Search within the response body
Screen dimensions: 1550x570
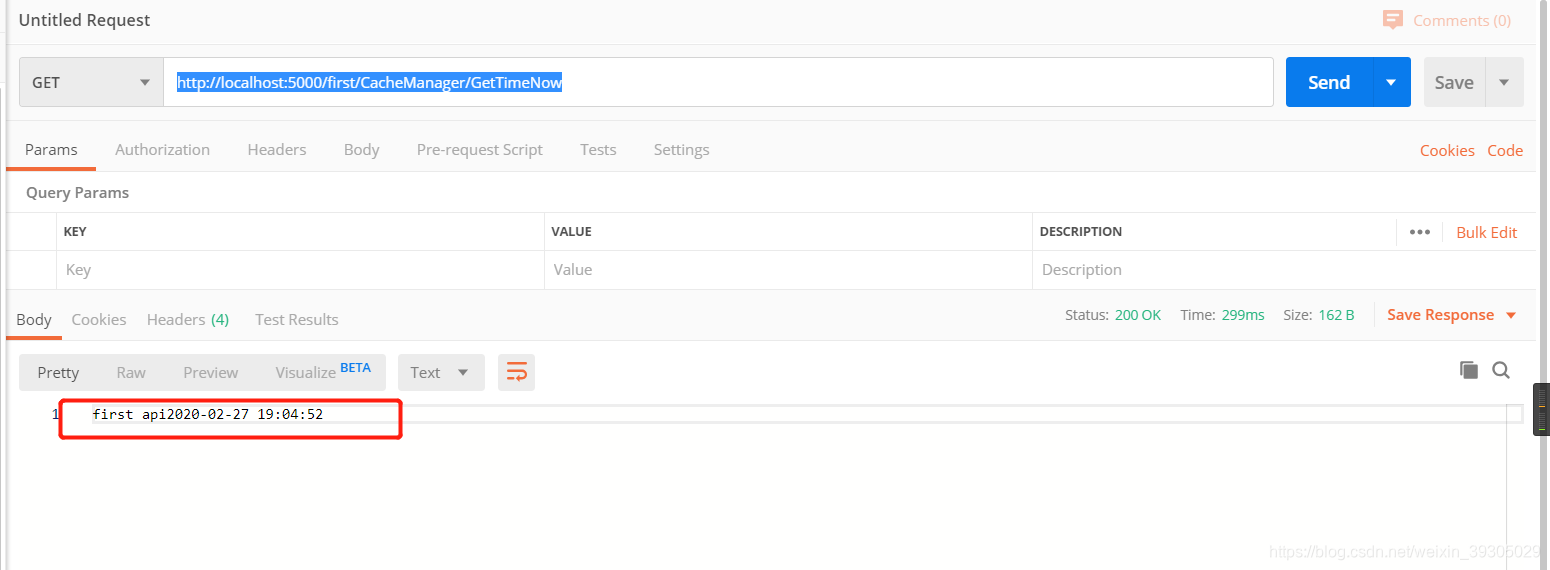[1501, 370]
